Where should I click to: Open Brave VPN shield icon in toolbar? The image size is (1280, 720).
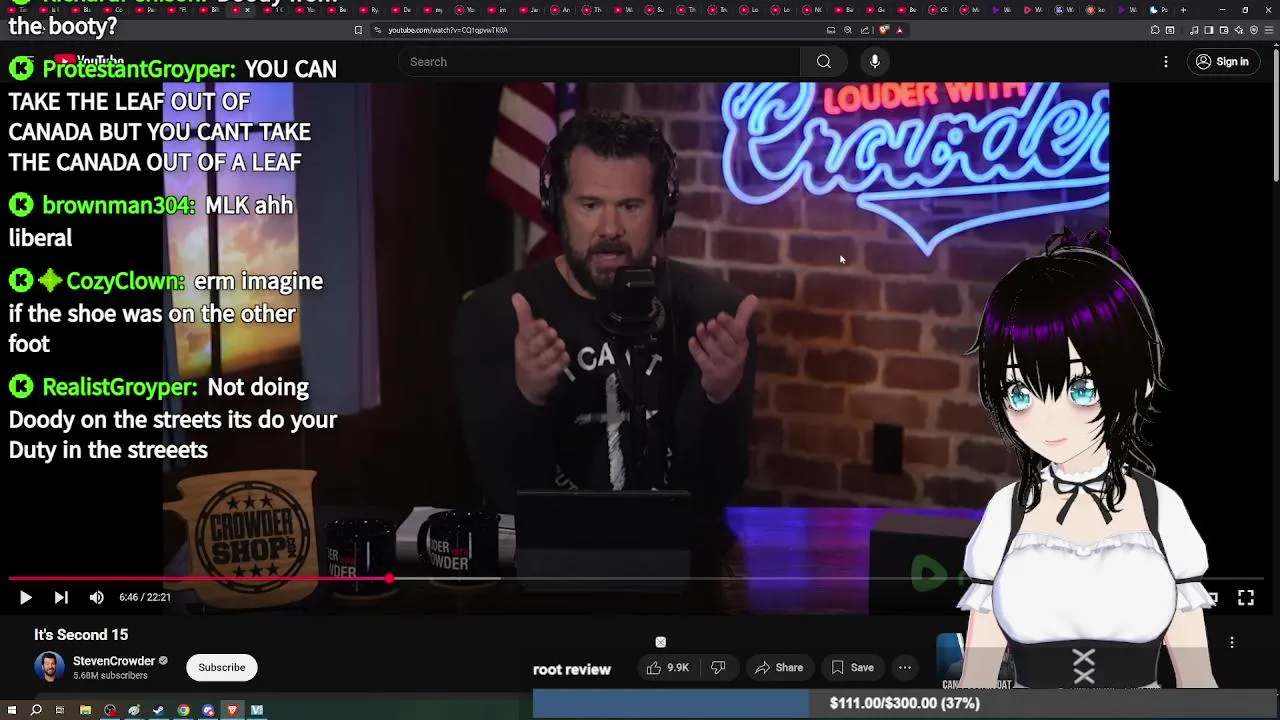[1254, 30]
